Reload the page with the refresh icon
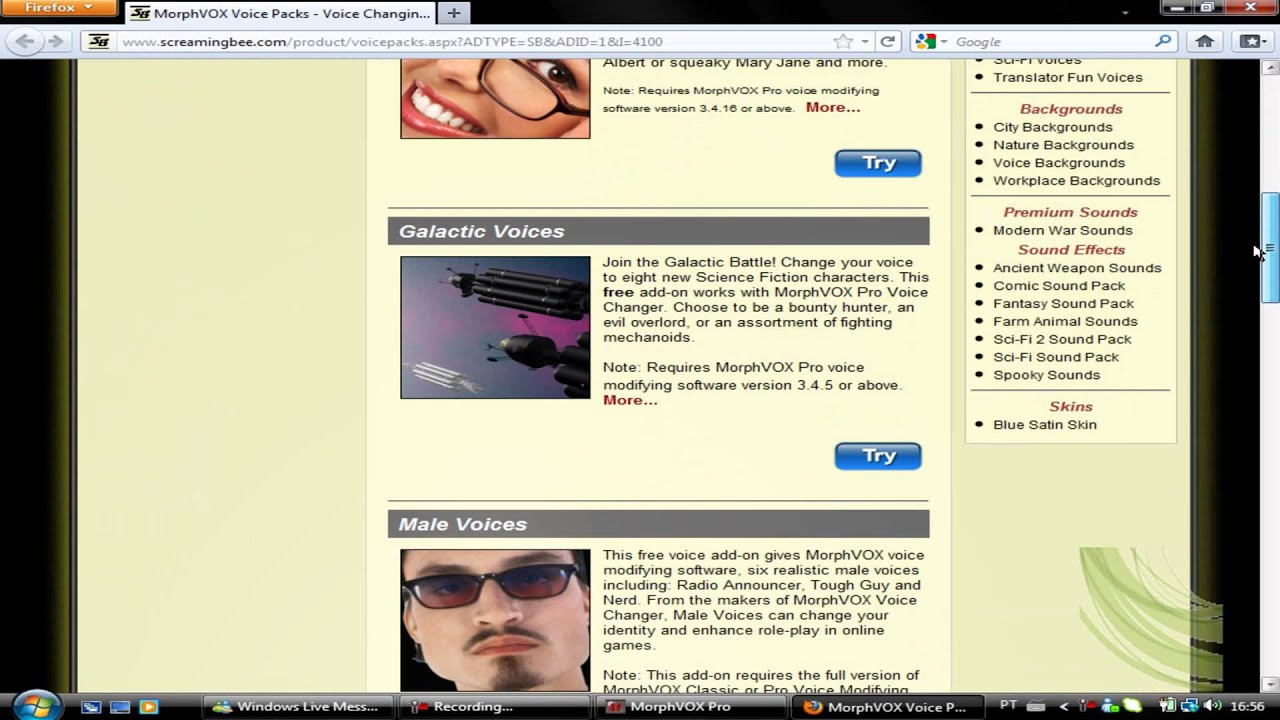This screenshot has width=1280, height=720. point(887,41)
